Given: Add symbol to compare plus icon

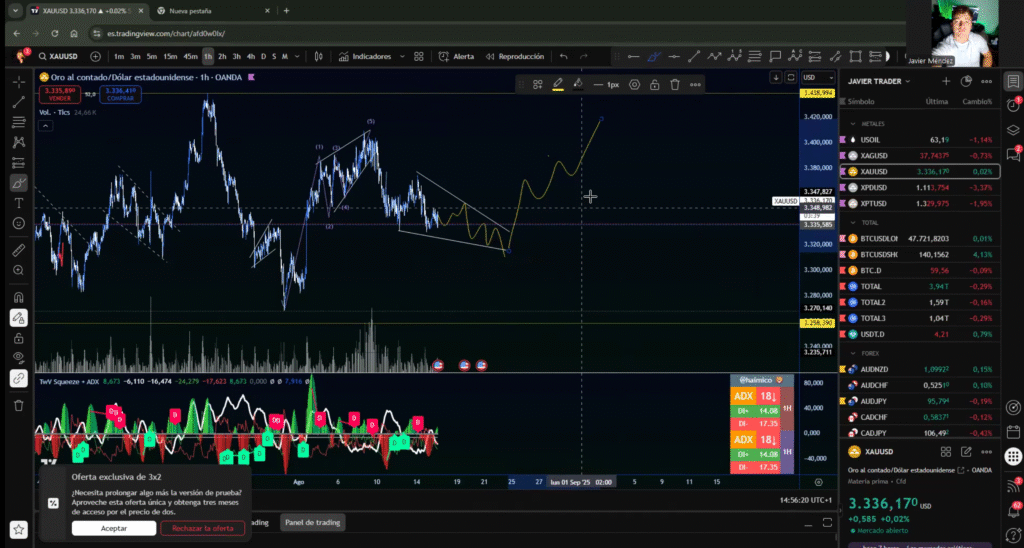Looking at the screenshot, I should click(x=95, y=57).
